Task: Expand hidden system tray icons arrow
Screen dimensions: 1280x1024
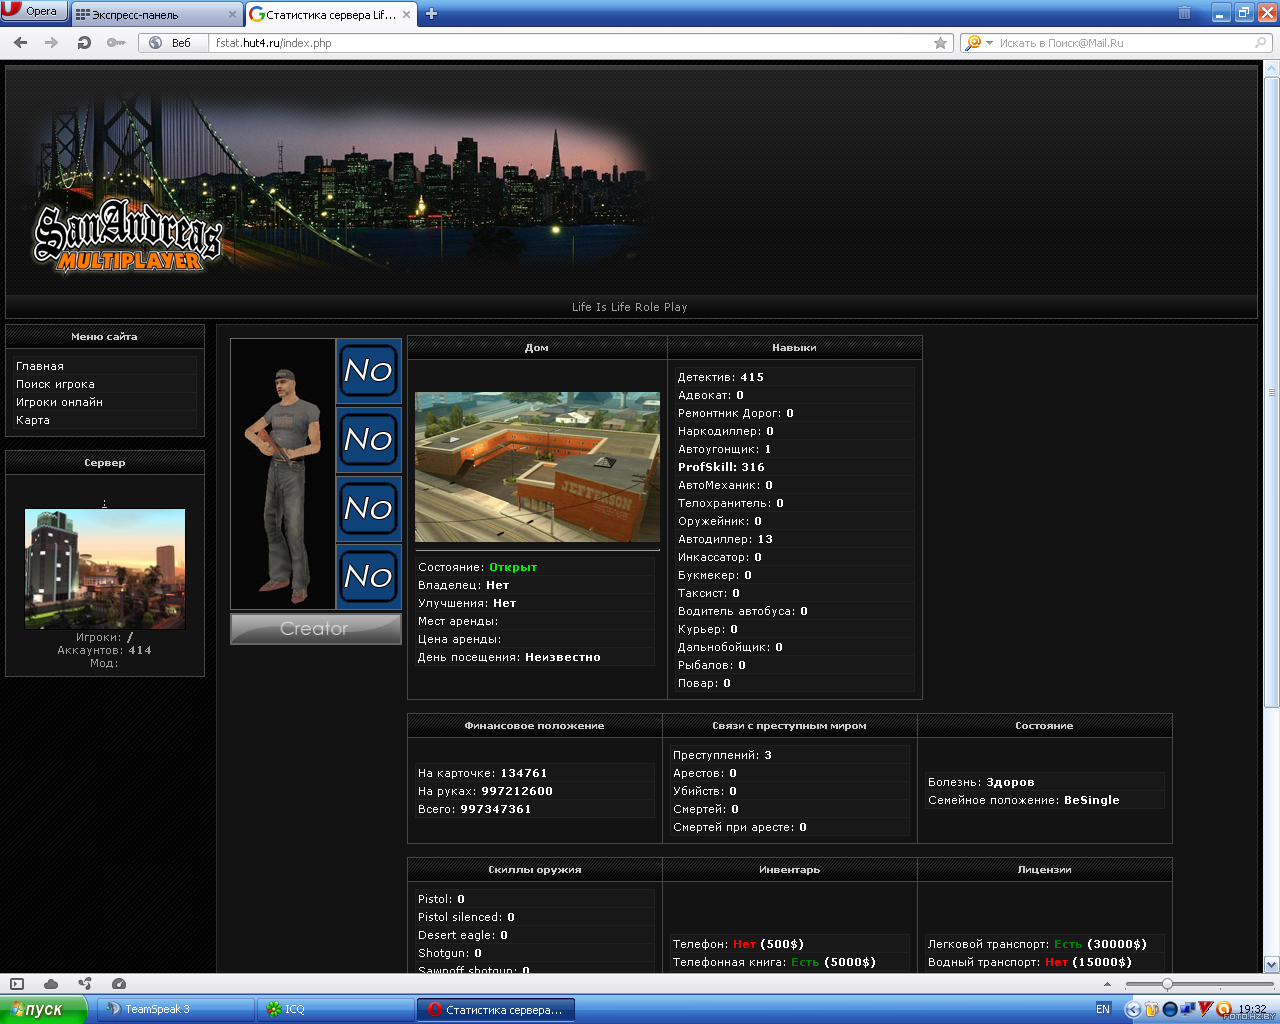Action: [1133, 1009]
